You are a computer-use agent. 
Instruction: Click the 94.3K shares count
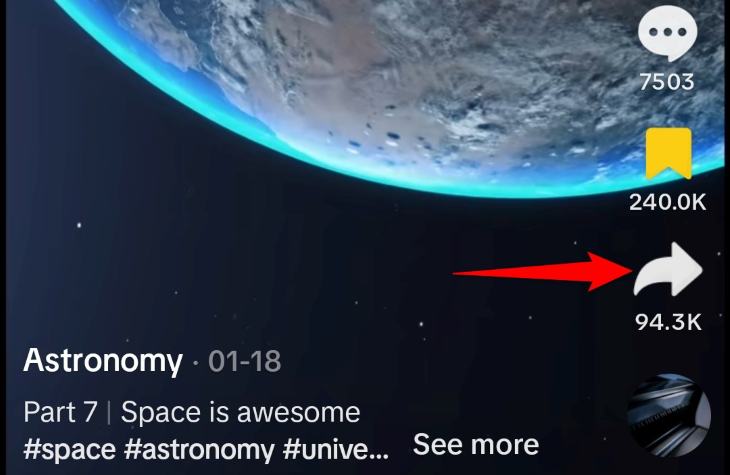point(668,322)
